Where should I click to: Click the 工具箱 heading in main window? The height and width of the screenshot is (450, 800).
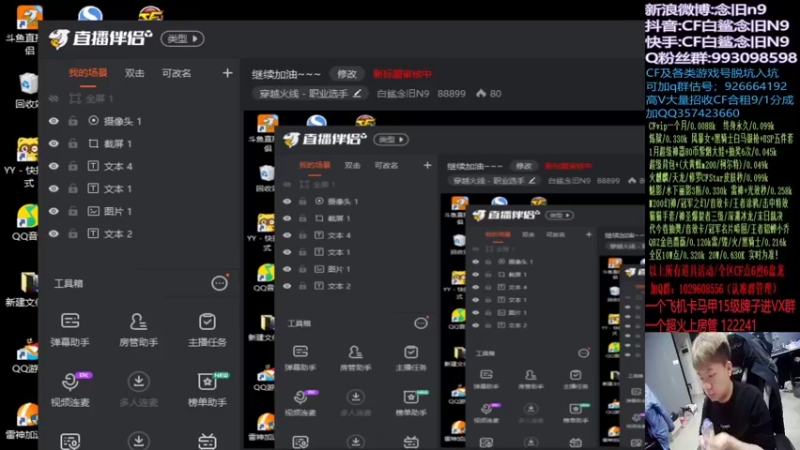[x=68, y=283]
